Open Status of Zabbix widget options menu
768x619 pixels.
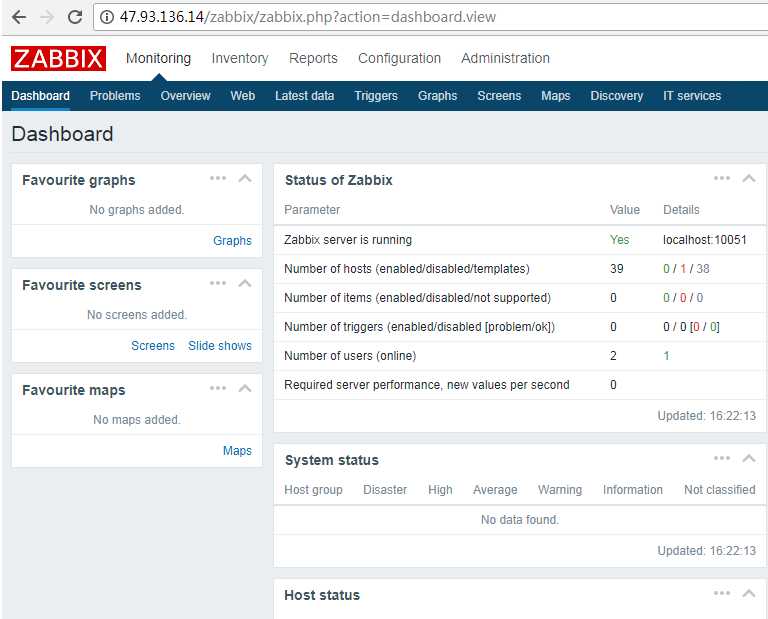coord(722,178)
